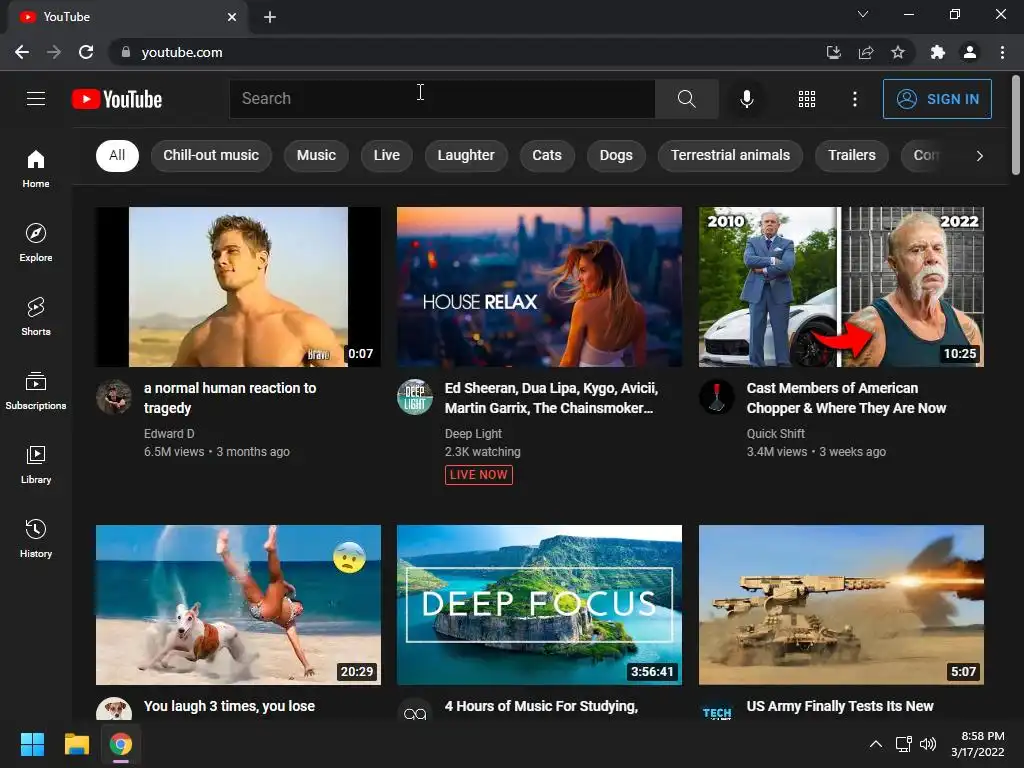
Task: Open History in sidebar
Action: click(x=36, y=538)
